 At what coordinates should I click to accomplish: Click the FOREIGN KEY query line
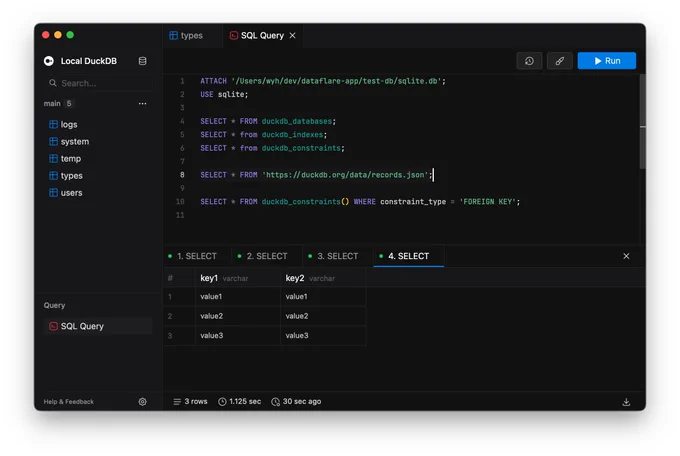click(x=360, y=202)
